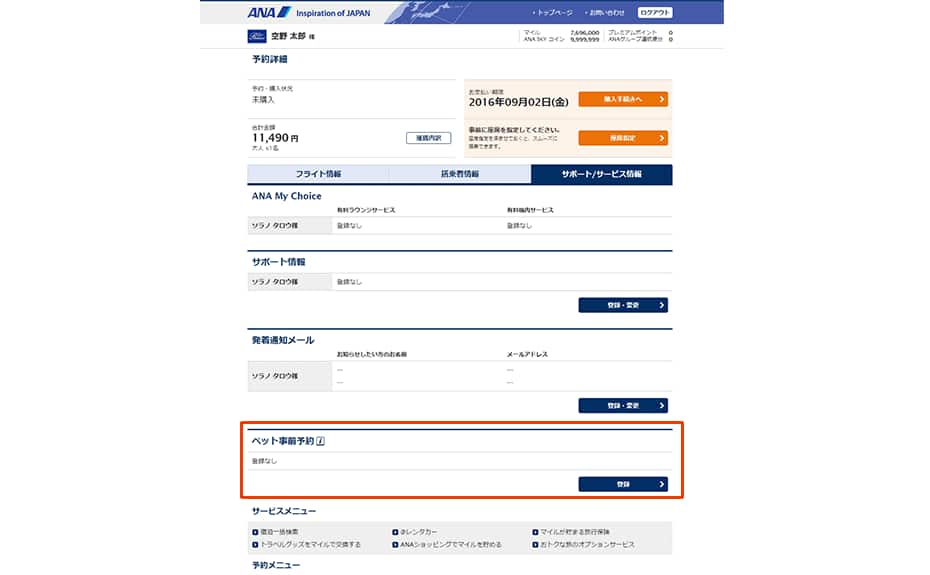
Task: Click the orange purchase procedure button
Action: [x=623, y=99]
